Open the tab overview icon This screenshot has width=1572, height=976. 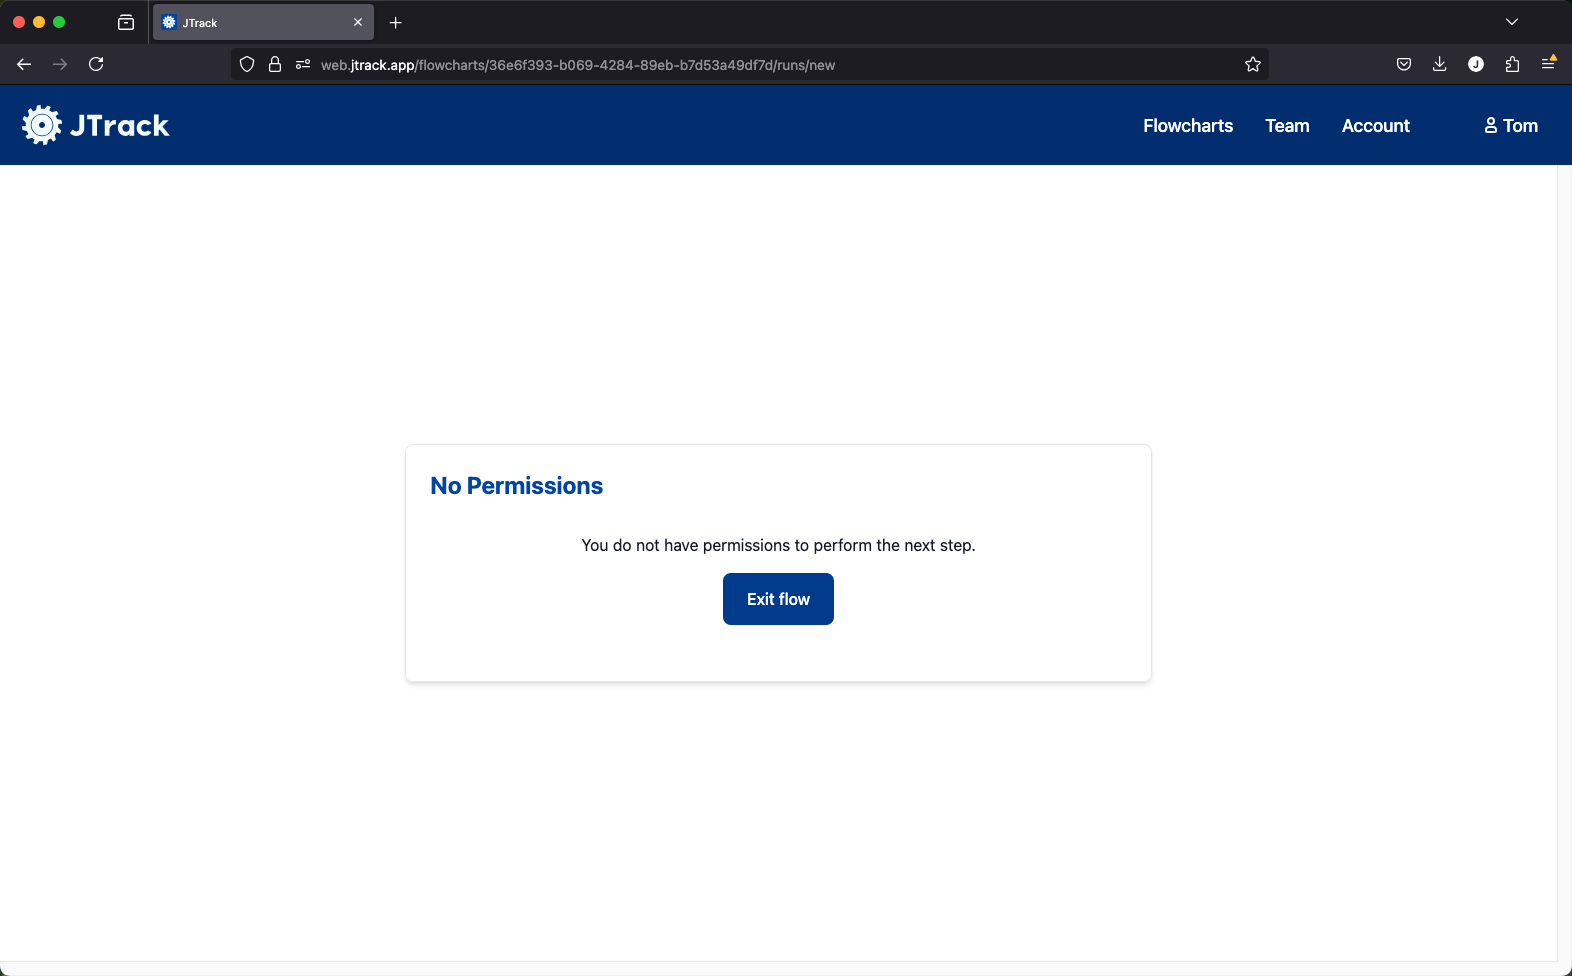point(126,22)
